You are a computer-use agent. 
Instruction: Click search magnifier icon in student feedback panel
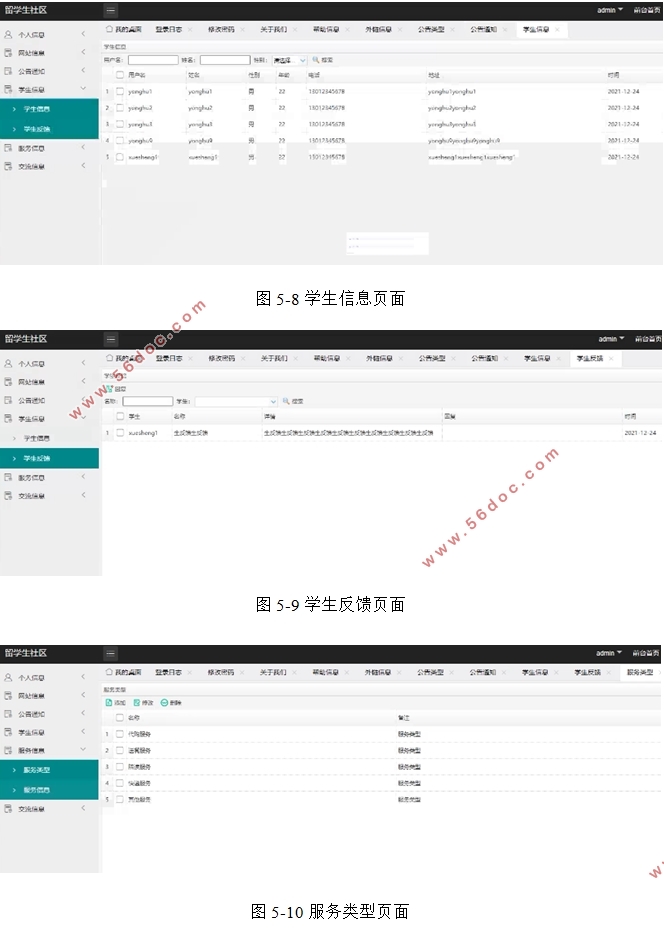[286, 401]
